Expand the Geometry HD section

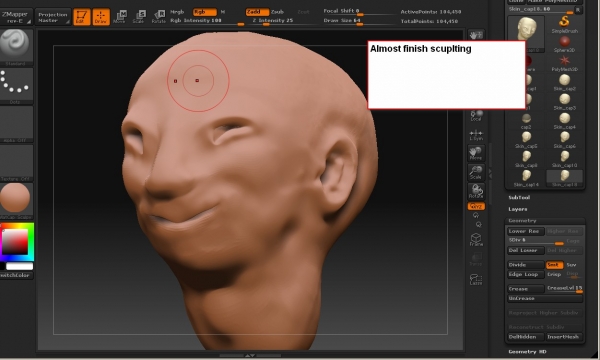pos(528,352)
